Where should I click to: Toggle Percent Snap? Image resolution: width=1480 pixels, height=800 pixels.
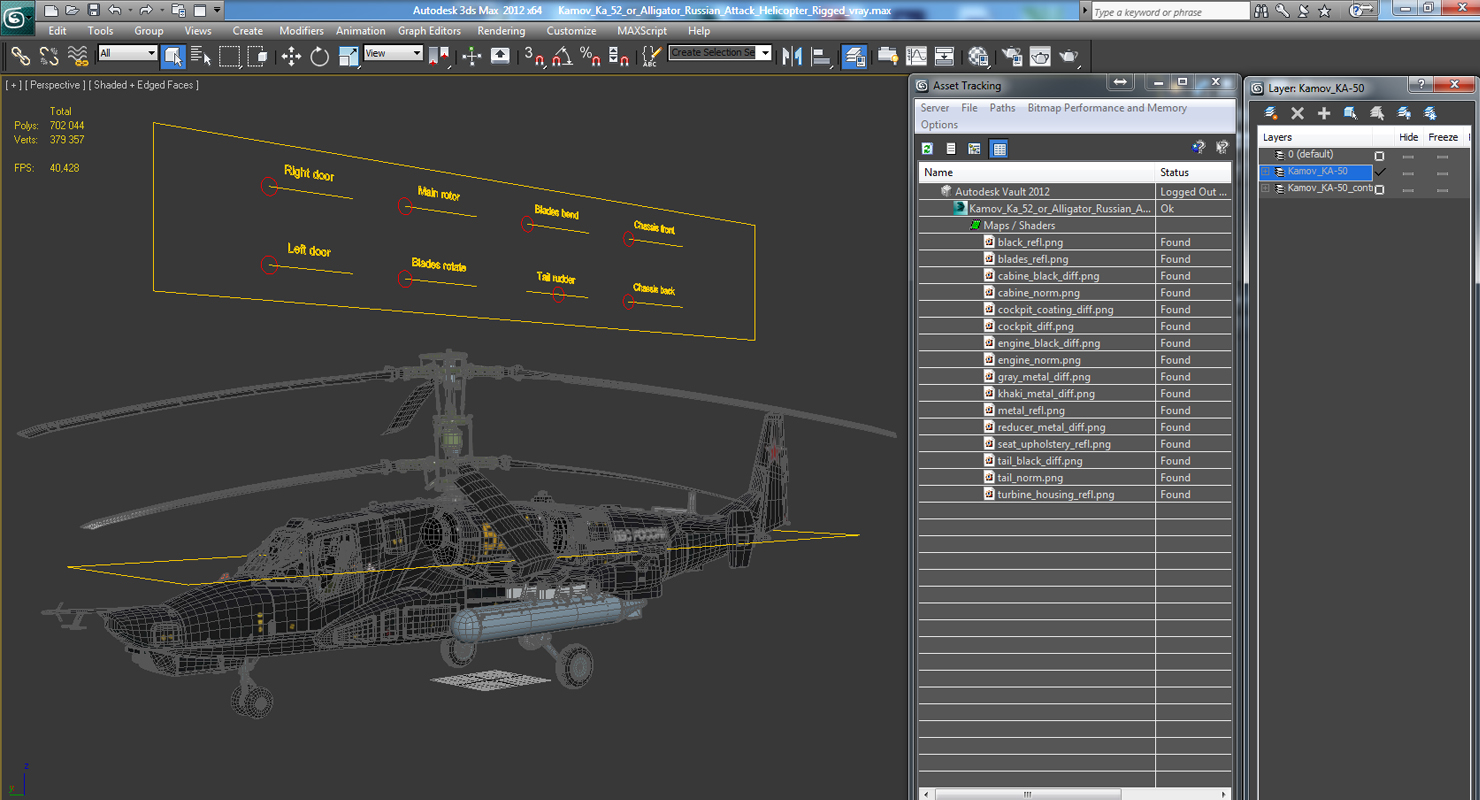[590, 56]
